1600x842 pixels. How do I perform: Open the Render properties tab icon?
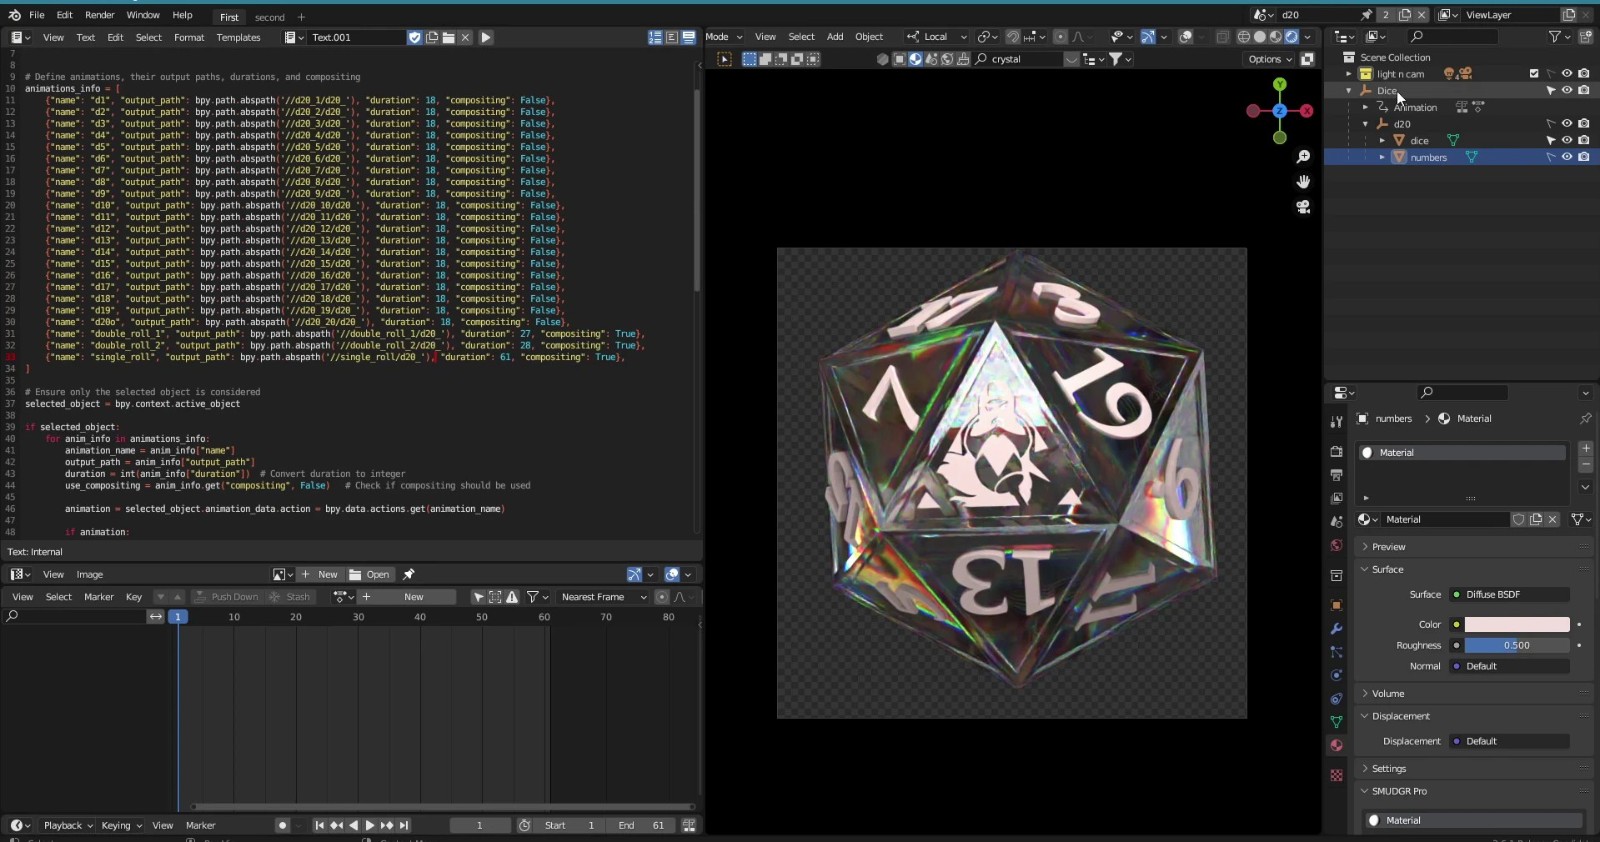coord(1337,452)
